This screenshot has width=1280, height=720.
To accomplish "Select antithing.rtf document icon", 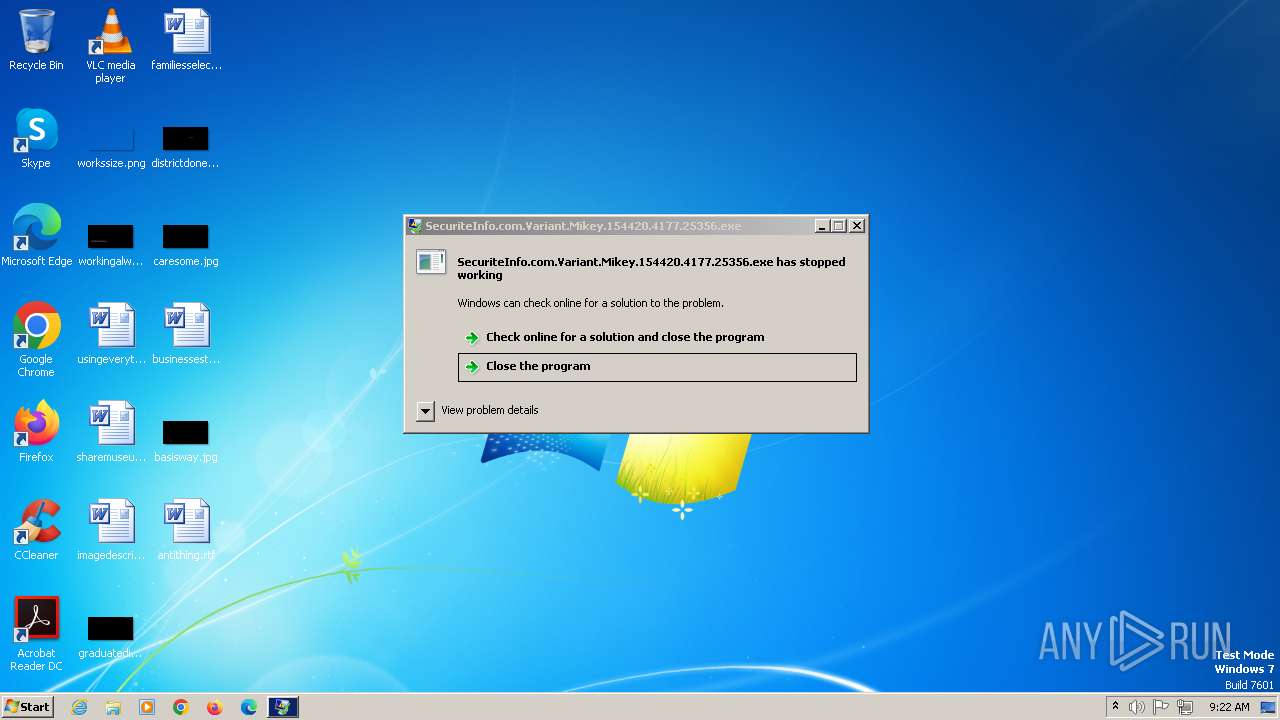I will click(x=186, y=530).
